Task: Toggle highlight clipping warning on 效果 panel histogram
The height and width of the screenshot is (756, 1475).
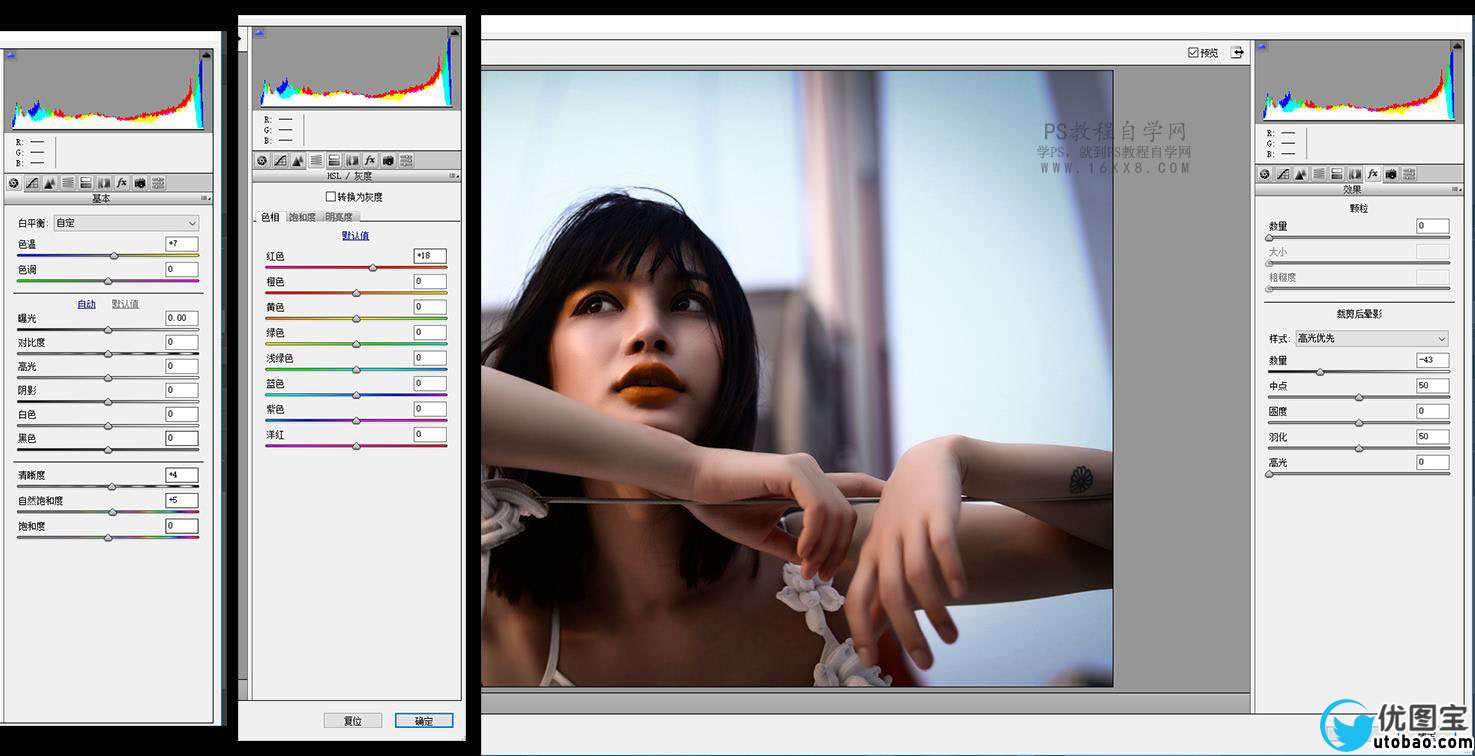Action: (1457, 47)
